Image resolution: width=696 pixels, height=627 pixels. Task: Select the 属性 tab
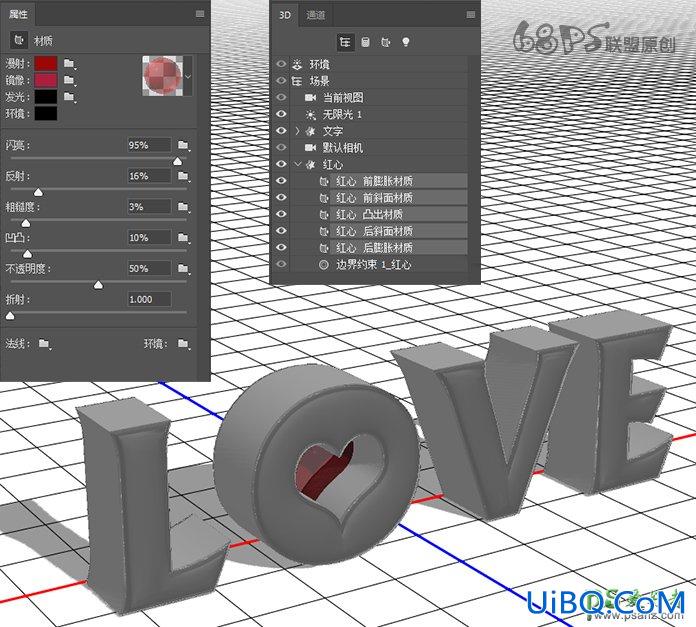(19, 14)
